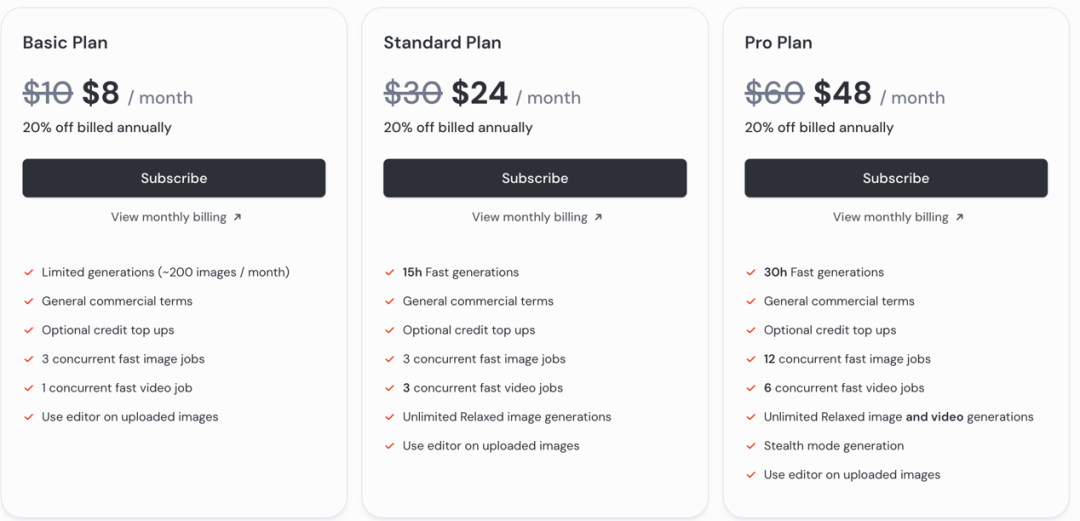Click the arrow icon beside Basic's monthly billing

tap(237, 217)
